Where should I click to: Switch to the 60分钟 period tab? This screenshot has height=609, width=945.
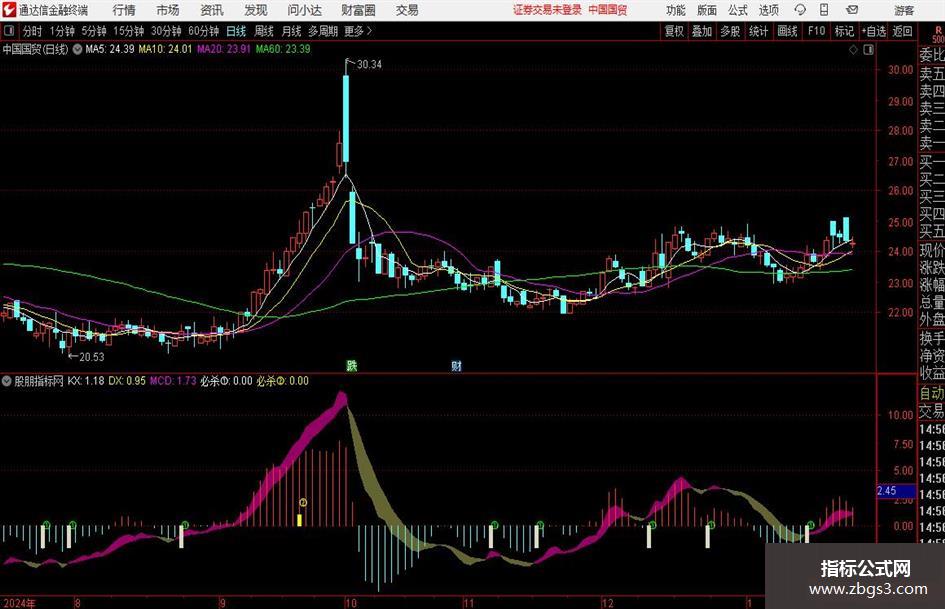(x=203, y=31)
